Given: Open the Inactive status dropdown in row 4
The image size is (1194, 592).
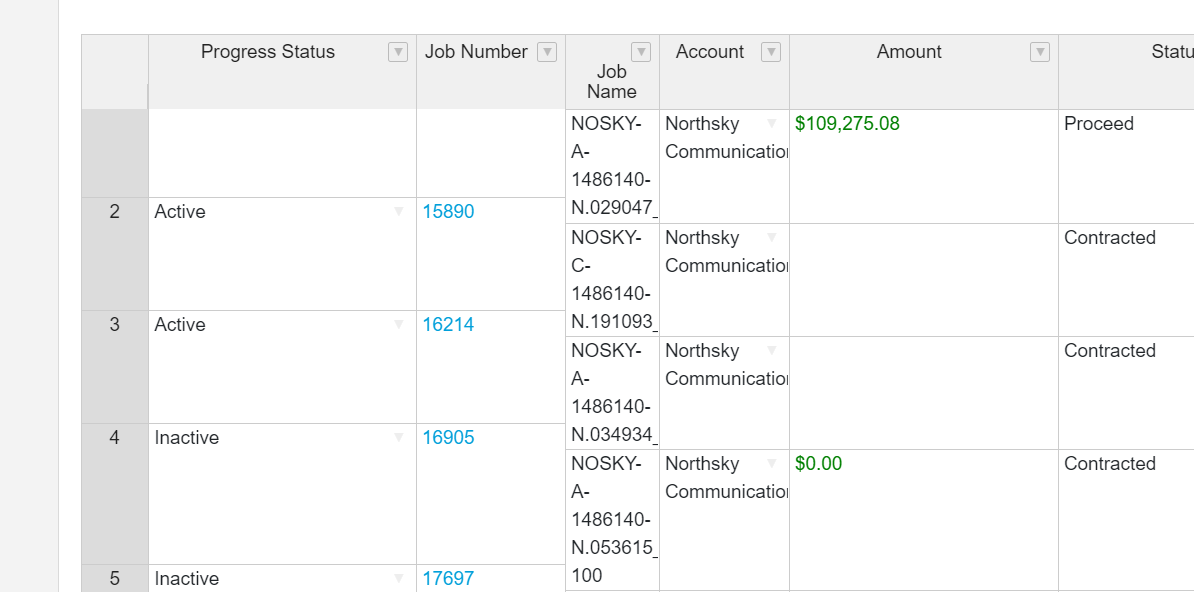Looking at the screenshot, I should click(399, 438).
